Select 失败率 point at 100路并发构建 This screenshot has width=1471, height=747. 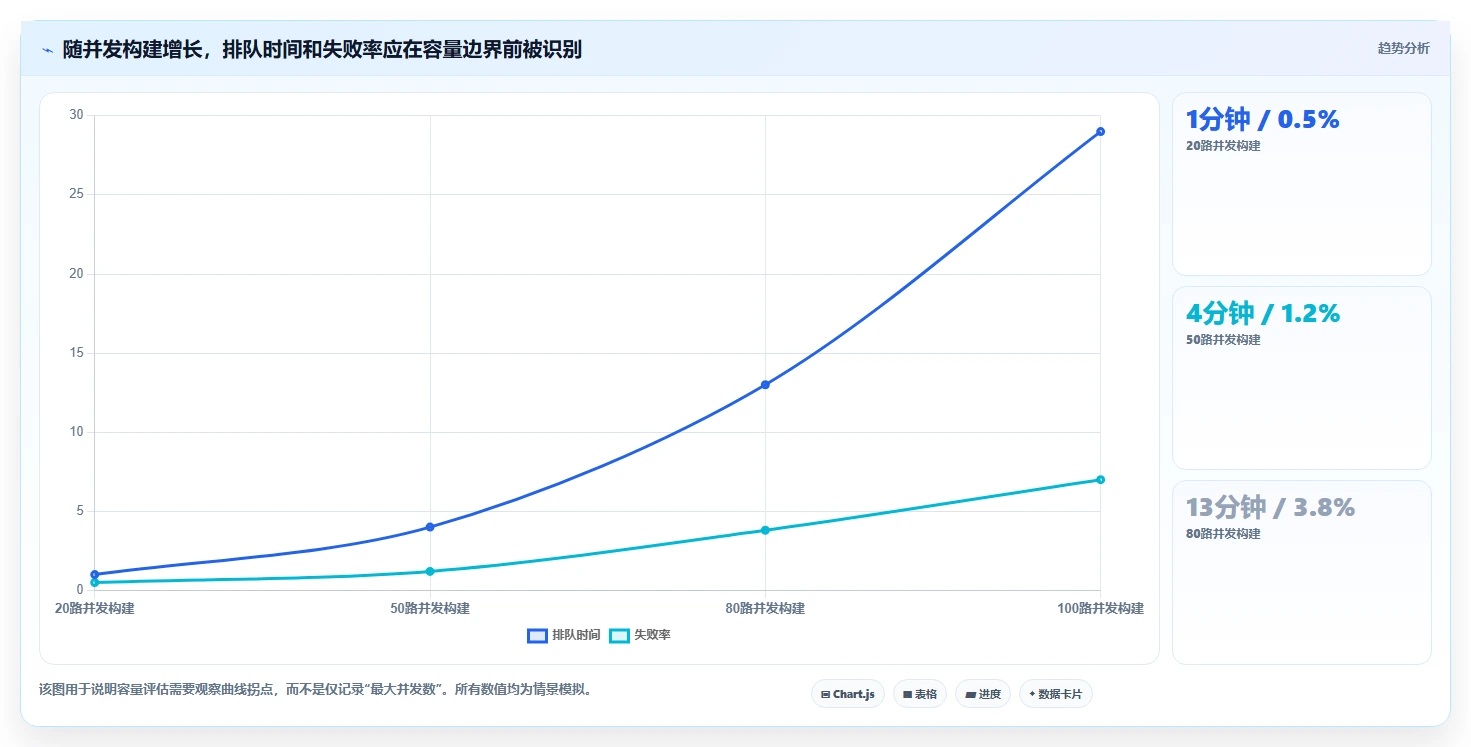(x=1100, y=480)
